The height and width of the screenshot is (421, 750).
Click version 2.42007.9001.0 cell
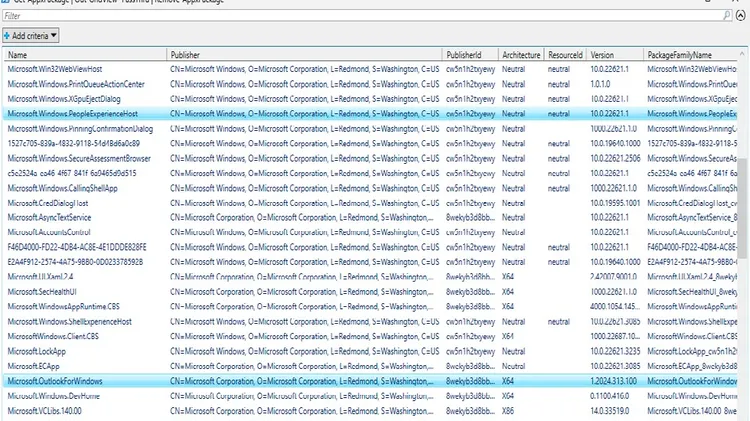coord(613,277)
